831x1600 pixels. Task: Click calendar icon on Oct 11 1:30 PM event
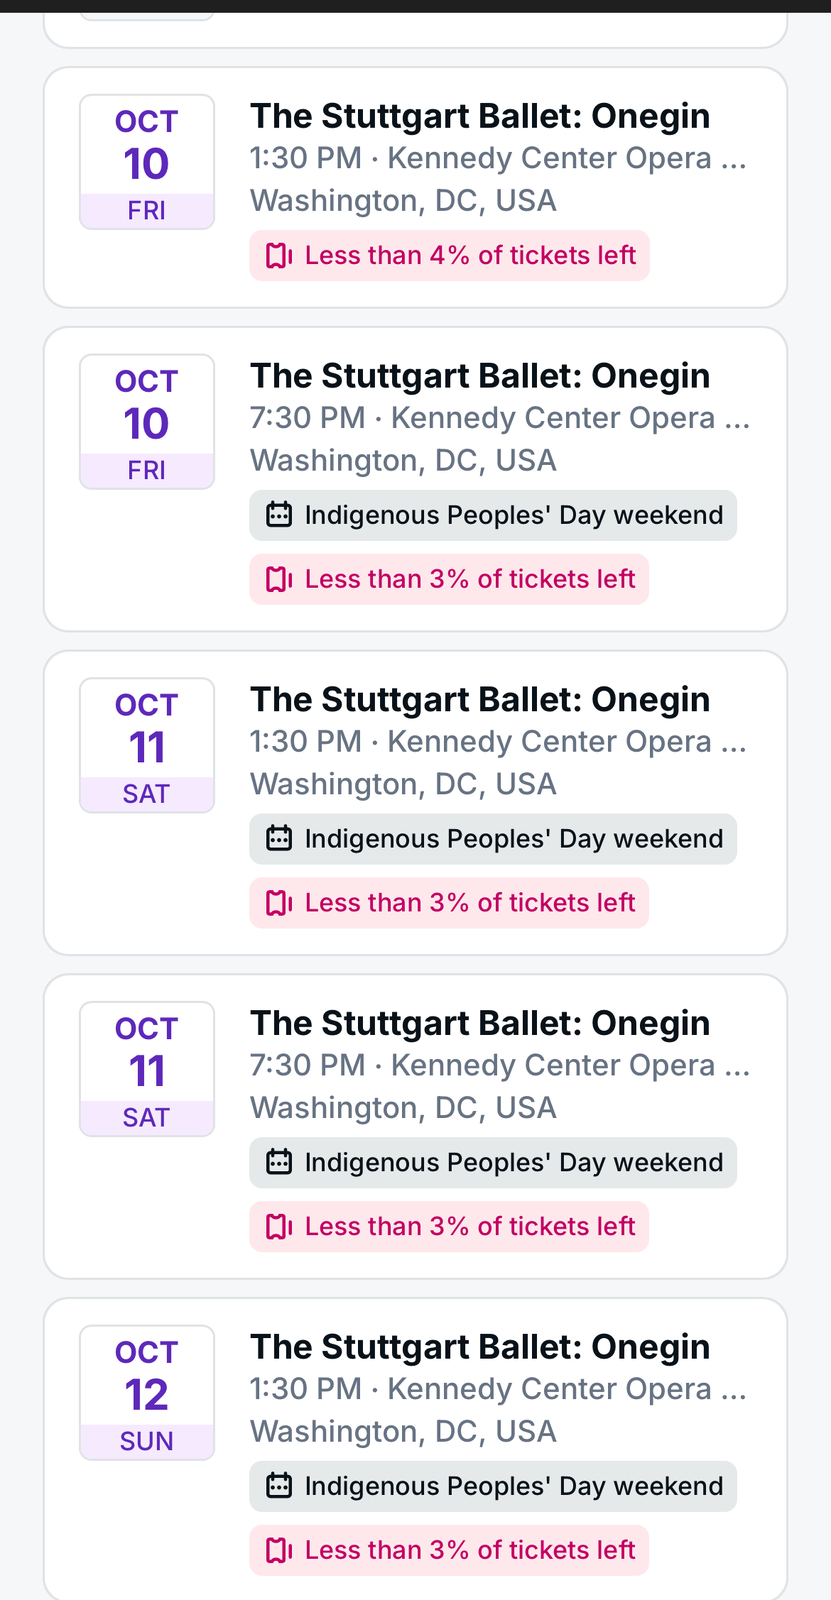click(279, 839)
